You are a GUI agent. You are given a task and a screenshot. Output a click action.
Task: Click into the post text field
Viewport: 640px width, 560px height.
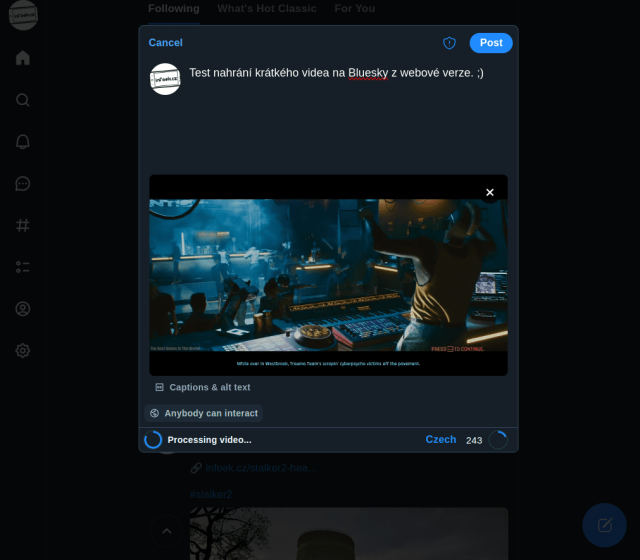tap(340, 110)
